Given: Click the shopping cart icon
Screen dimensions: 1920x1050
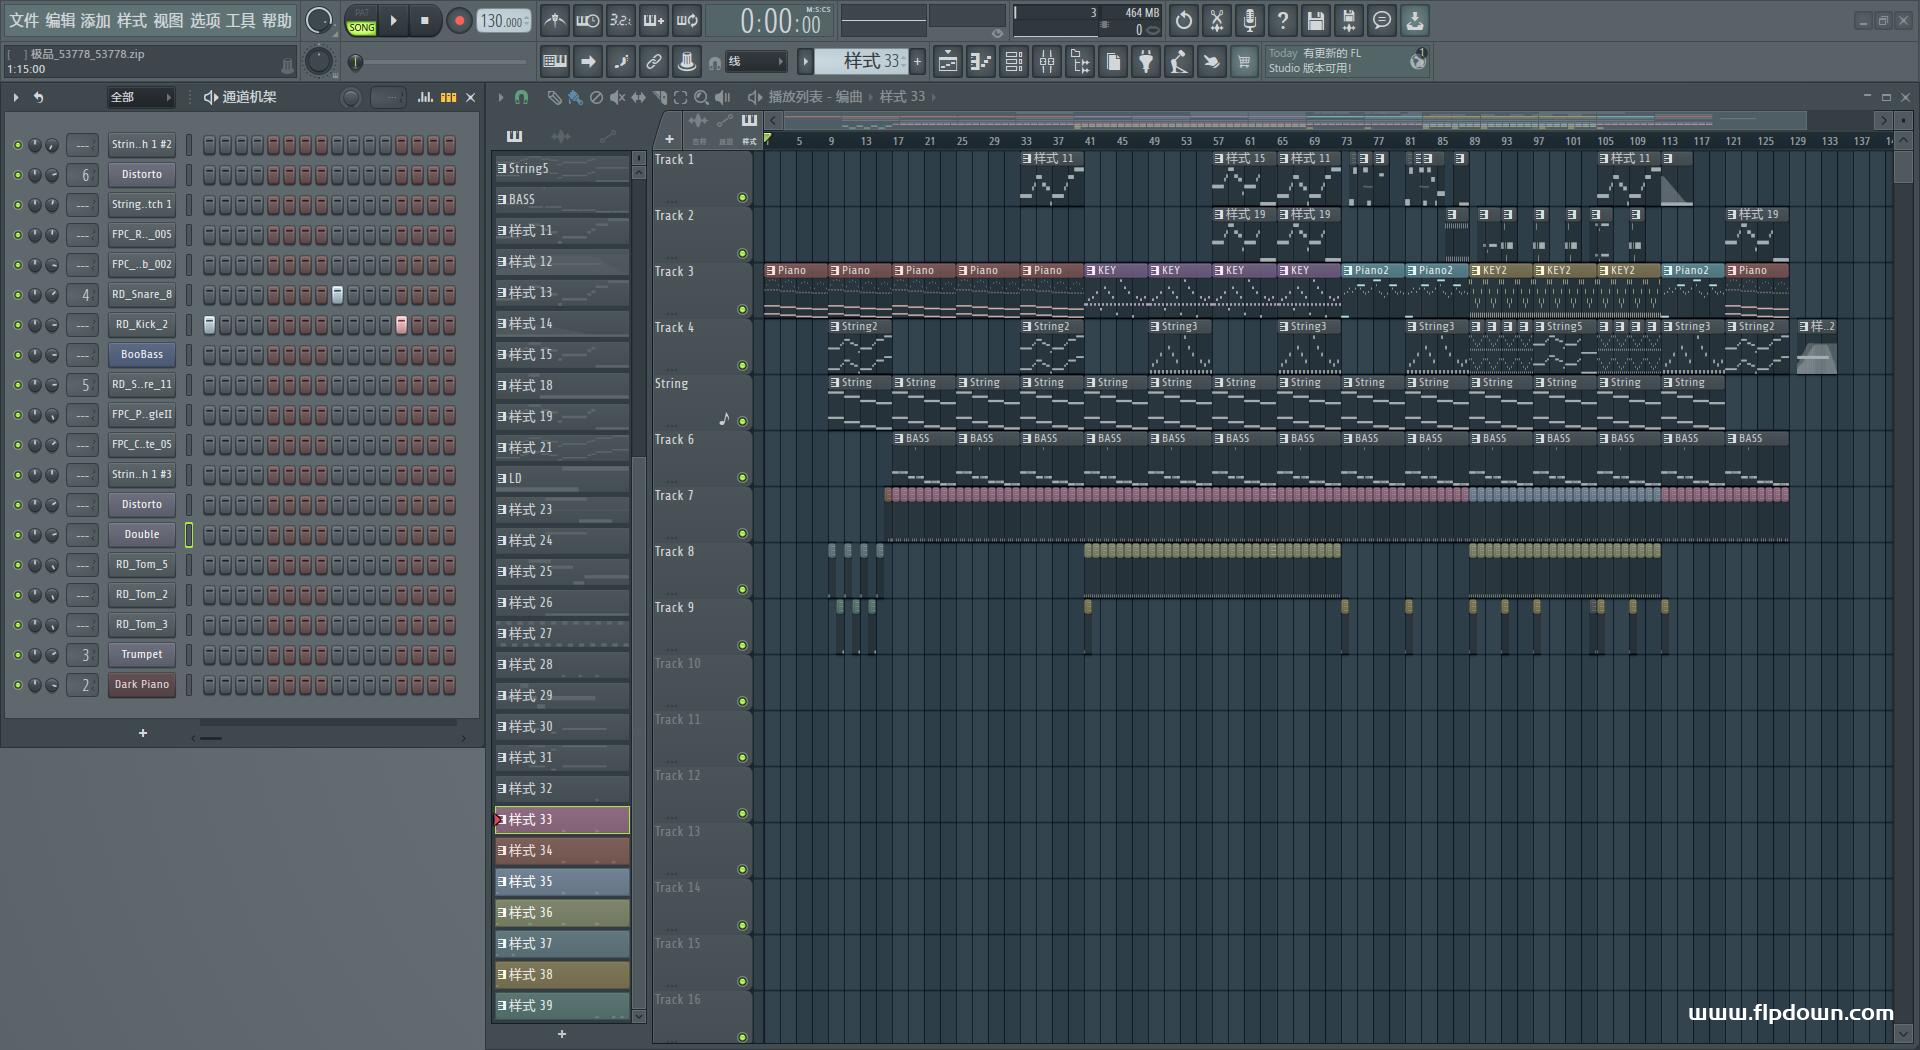Looking at the screenshot, I should tap(1244, 62).
